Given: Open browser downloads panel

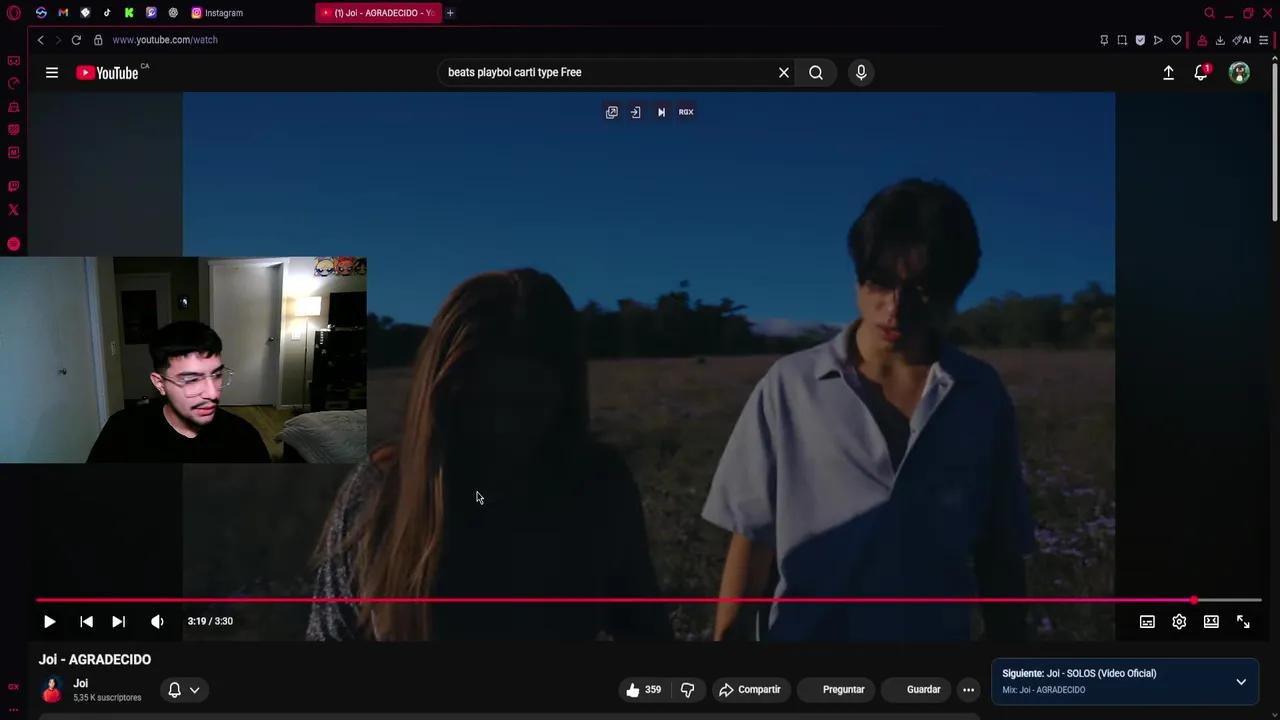Looking at the screenshot, I should pos(1220,40).
